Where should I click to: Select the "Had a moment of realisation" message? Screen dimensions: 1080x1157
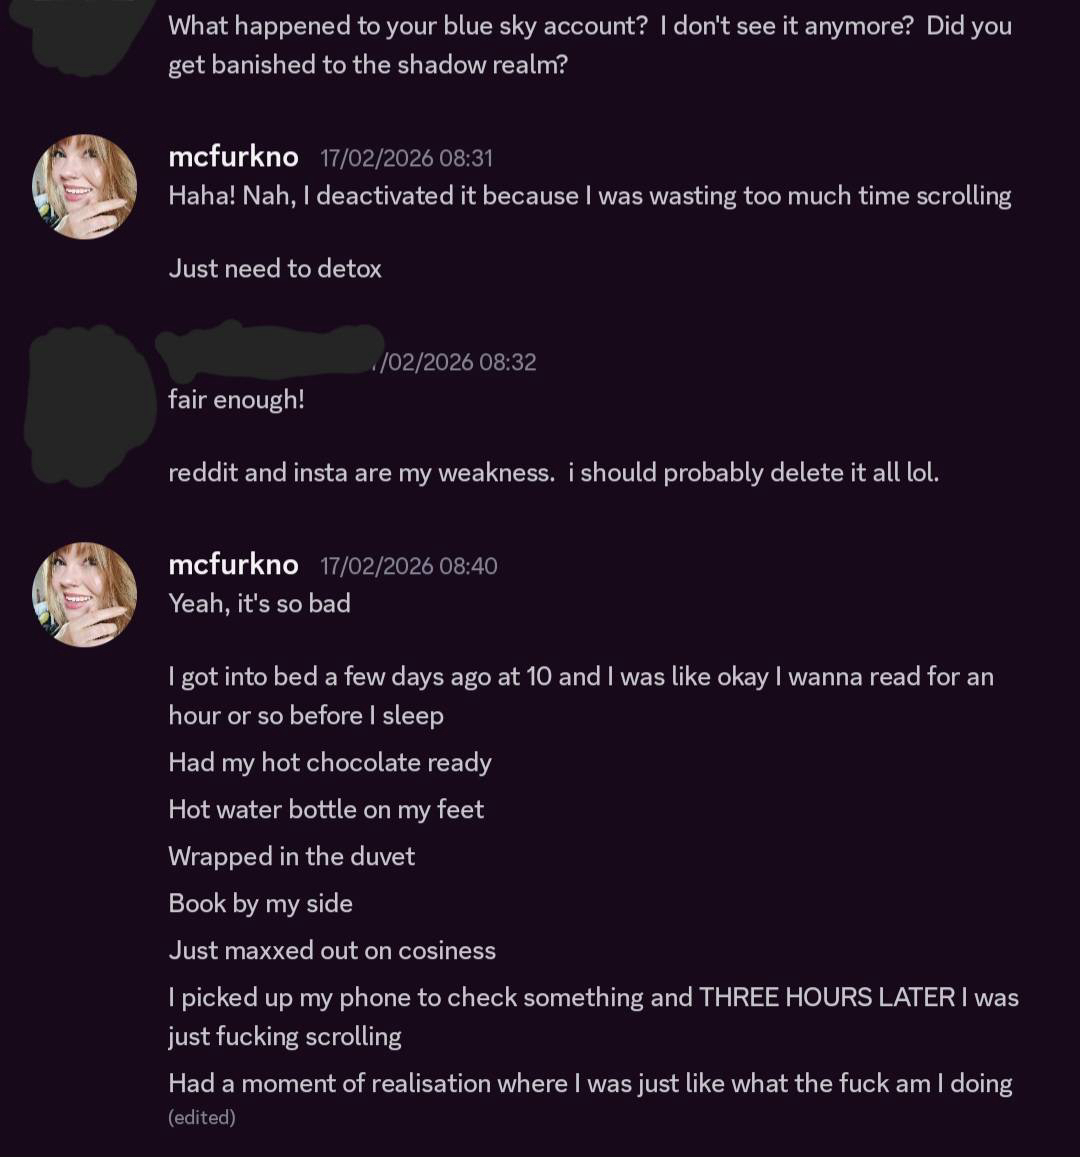[590, 1084]
